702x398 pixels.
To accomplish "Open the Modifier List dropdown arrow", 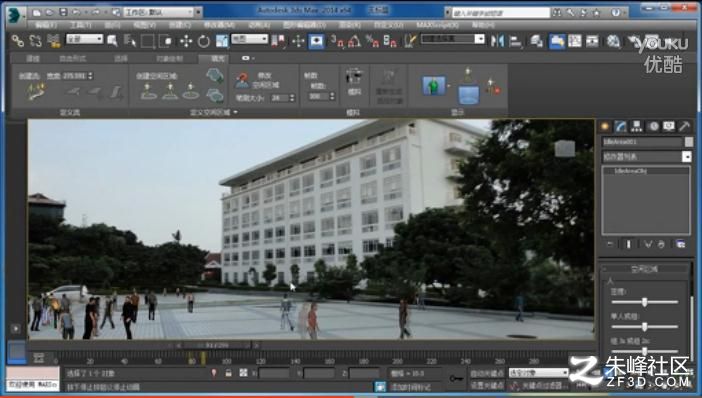I will (686, 156).
